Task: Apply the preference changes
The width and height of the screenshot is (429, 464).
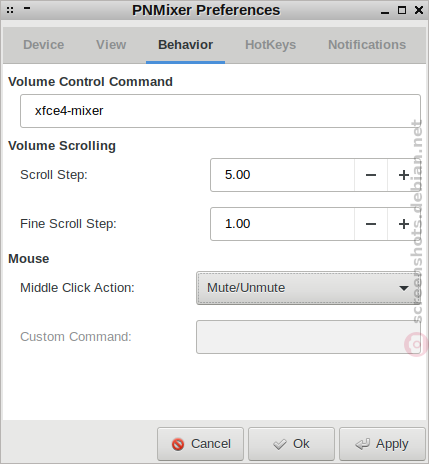Action: pos(382,444)
